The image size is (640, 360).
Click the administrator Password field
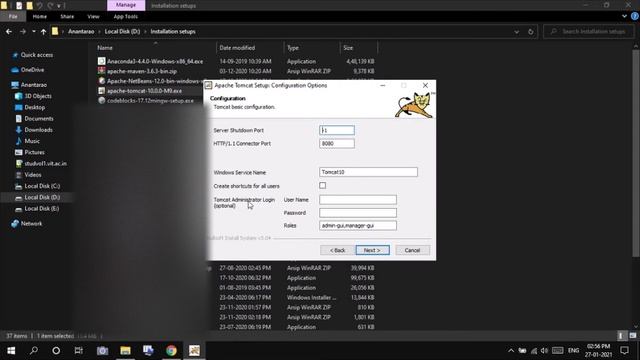pos(358,213)
